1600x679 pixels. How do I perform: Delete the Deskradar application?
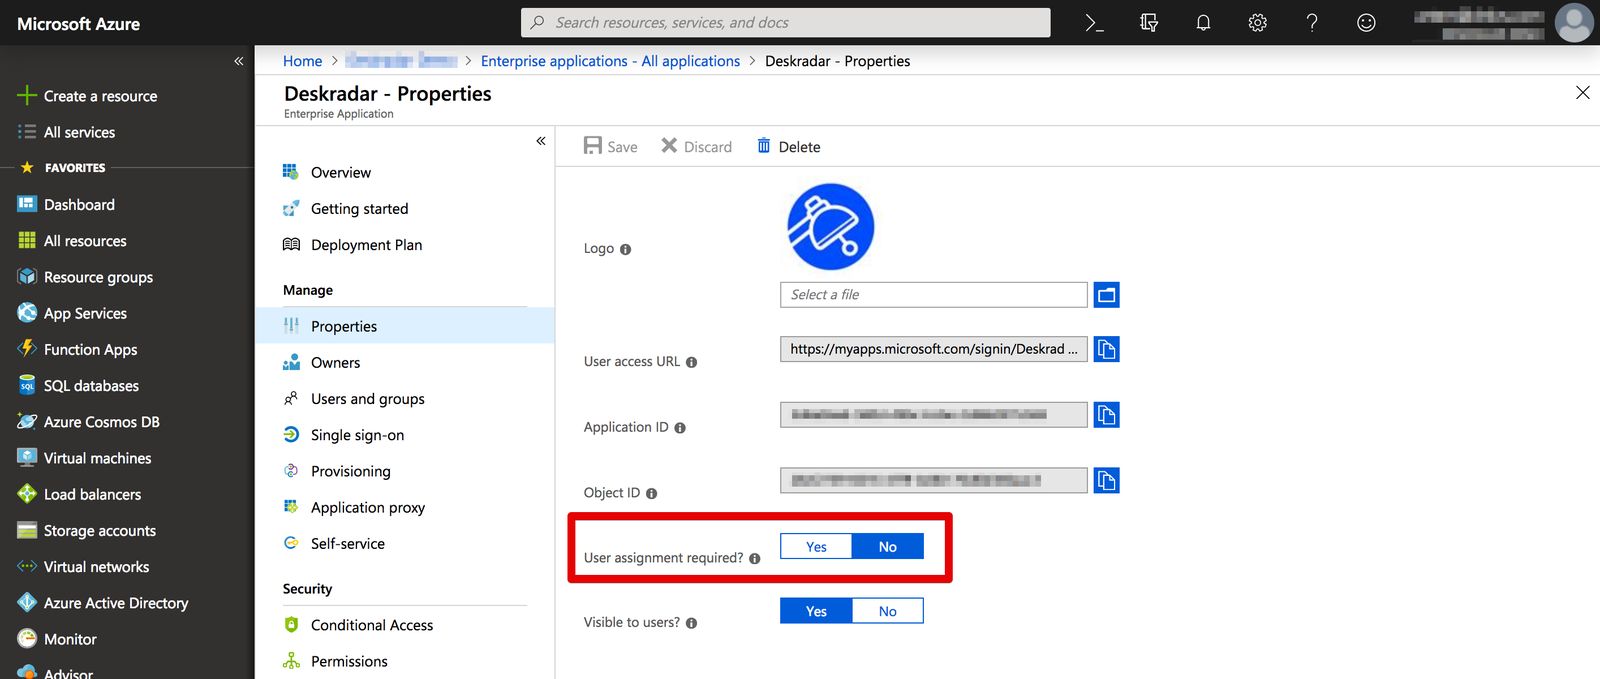pos(788,146)
